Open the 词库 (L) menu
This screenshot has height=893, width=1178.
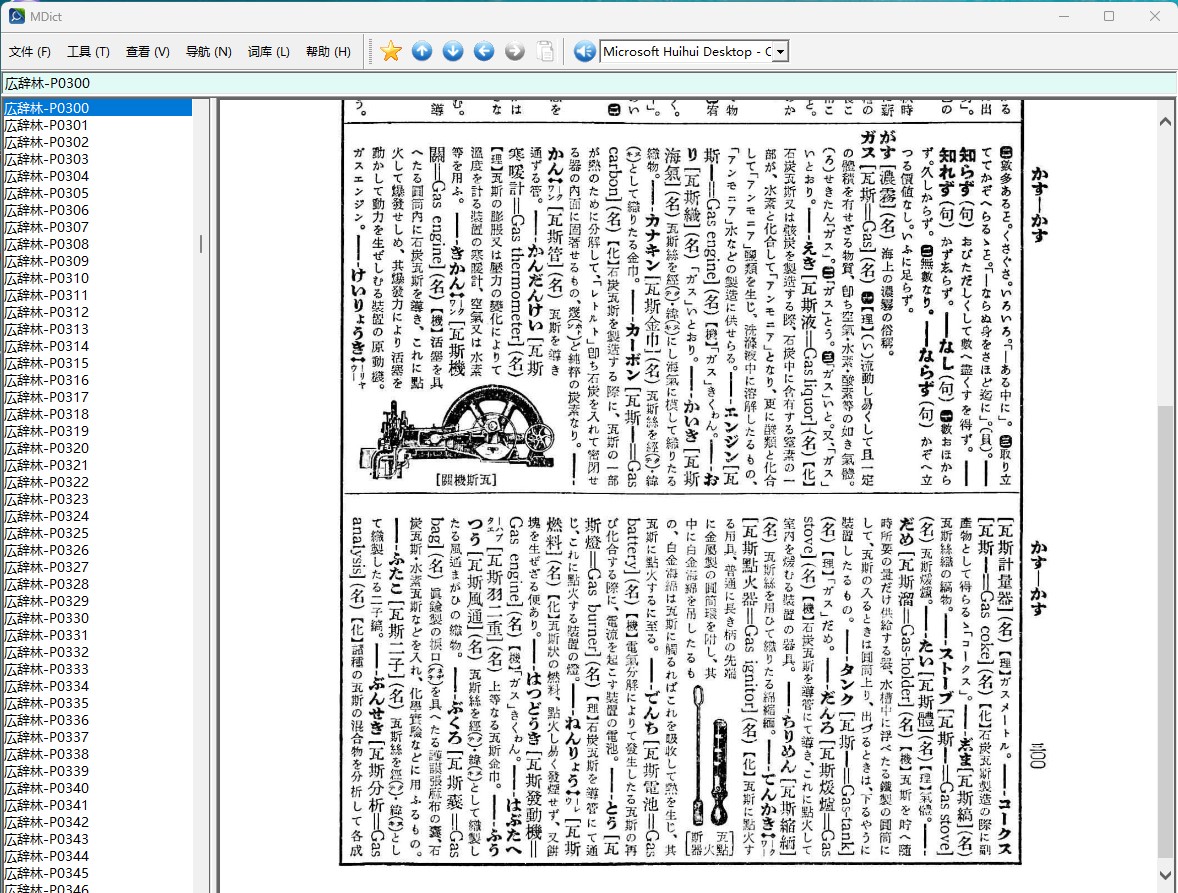point(268,52)
